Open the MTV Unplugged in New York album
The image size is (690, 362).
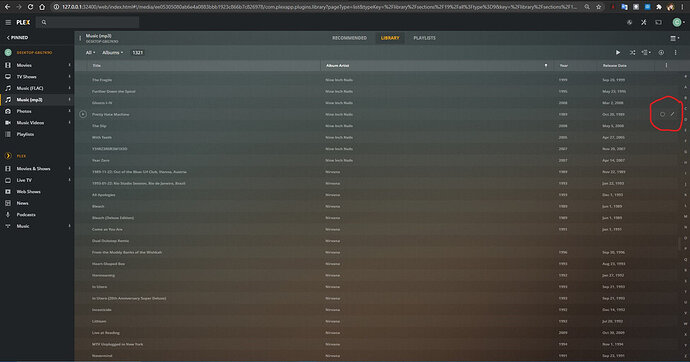(117, 344)
